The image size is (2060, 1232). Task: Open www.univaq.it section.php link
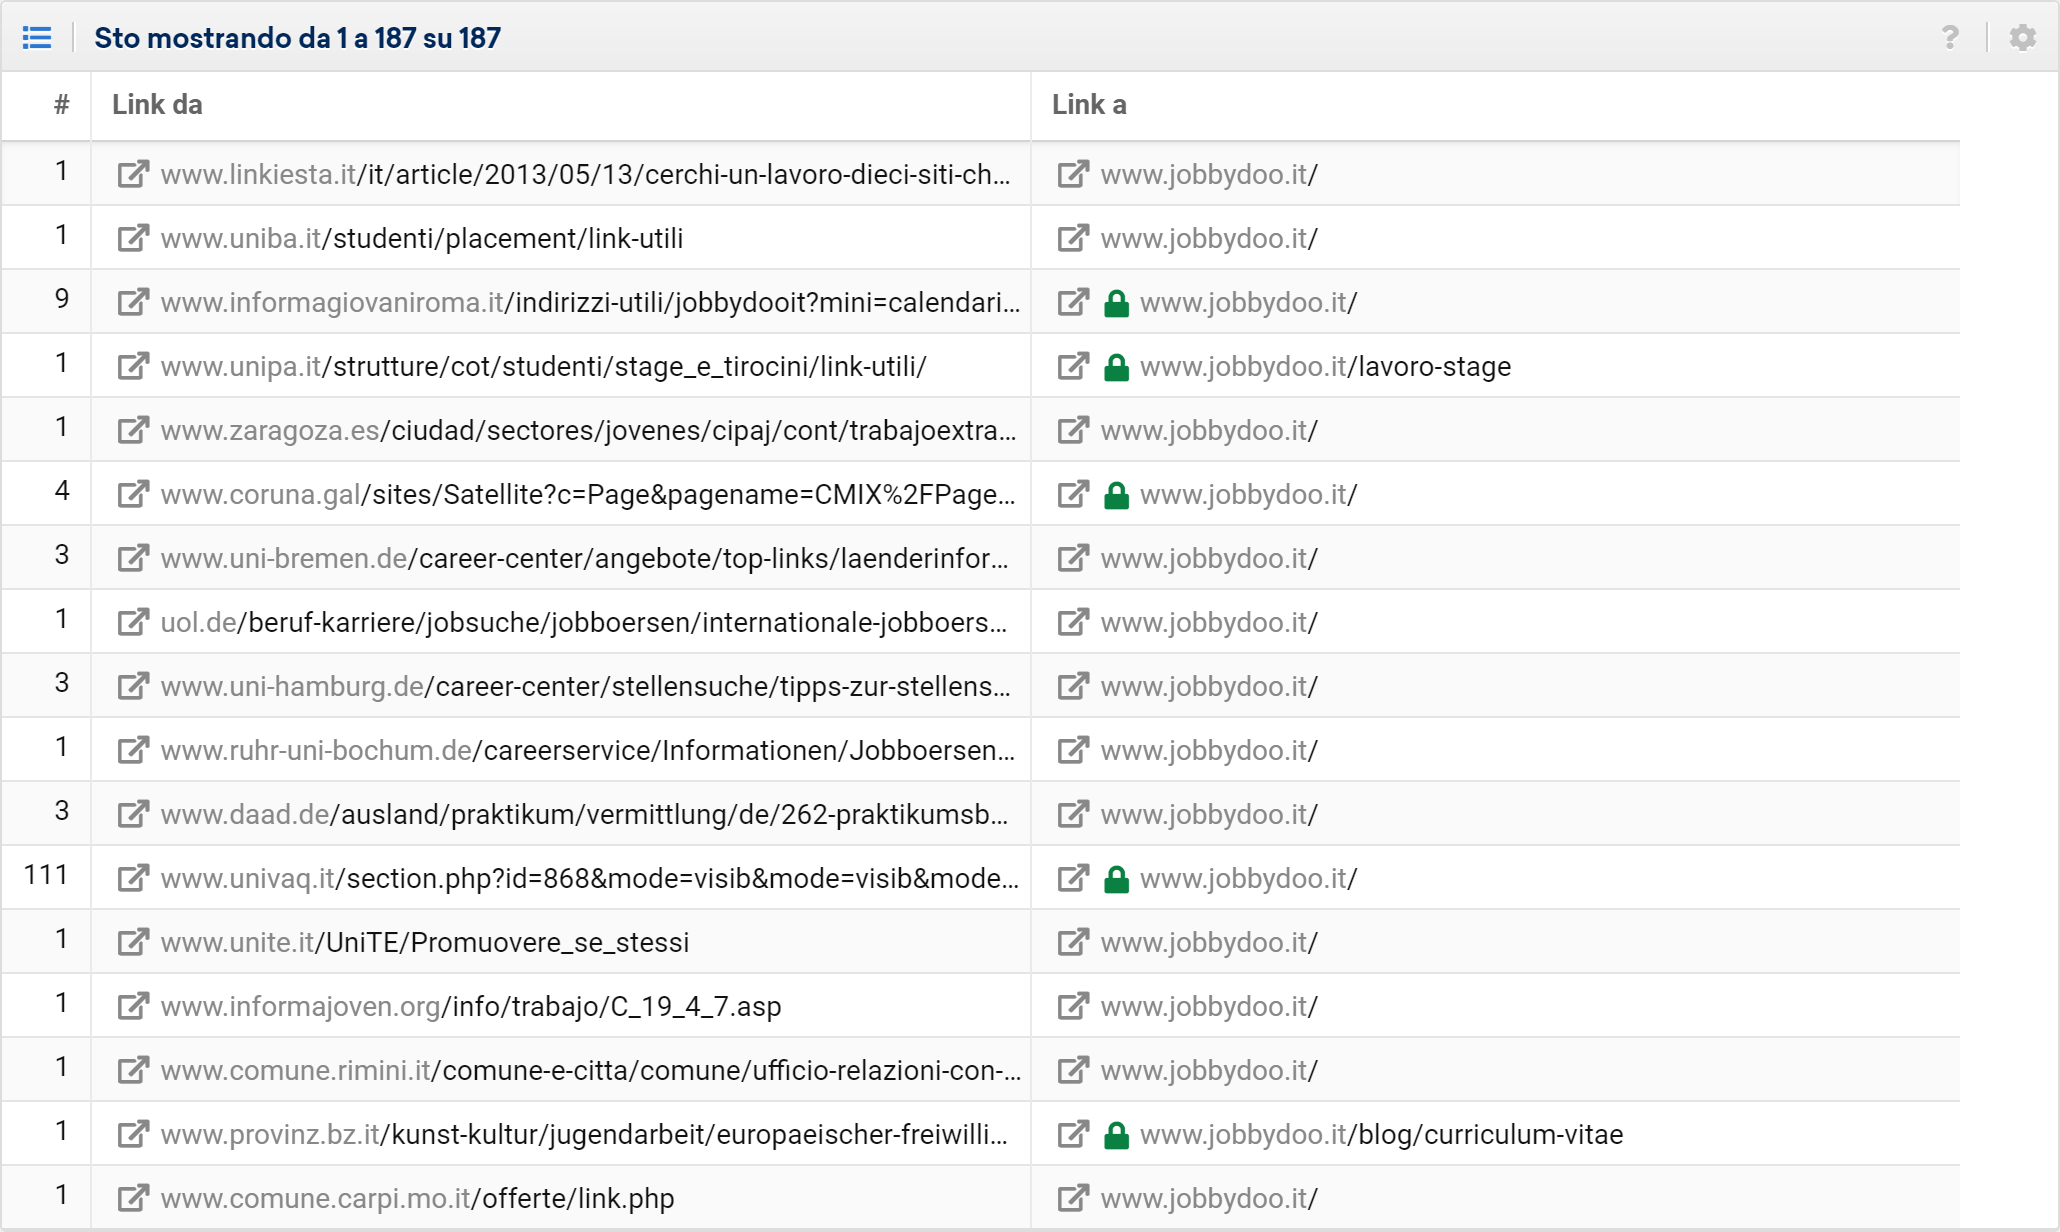click(x=590, y=879)
